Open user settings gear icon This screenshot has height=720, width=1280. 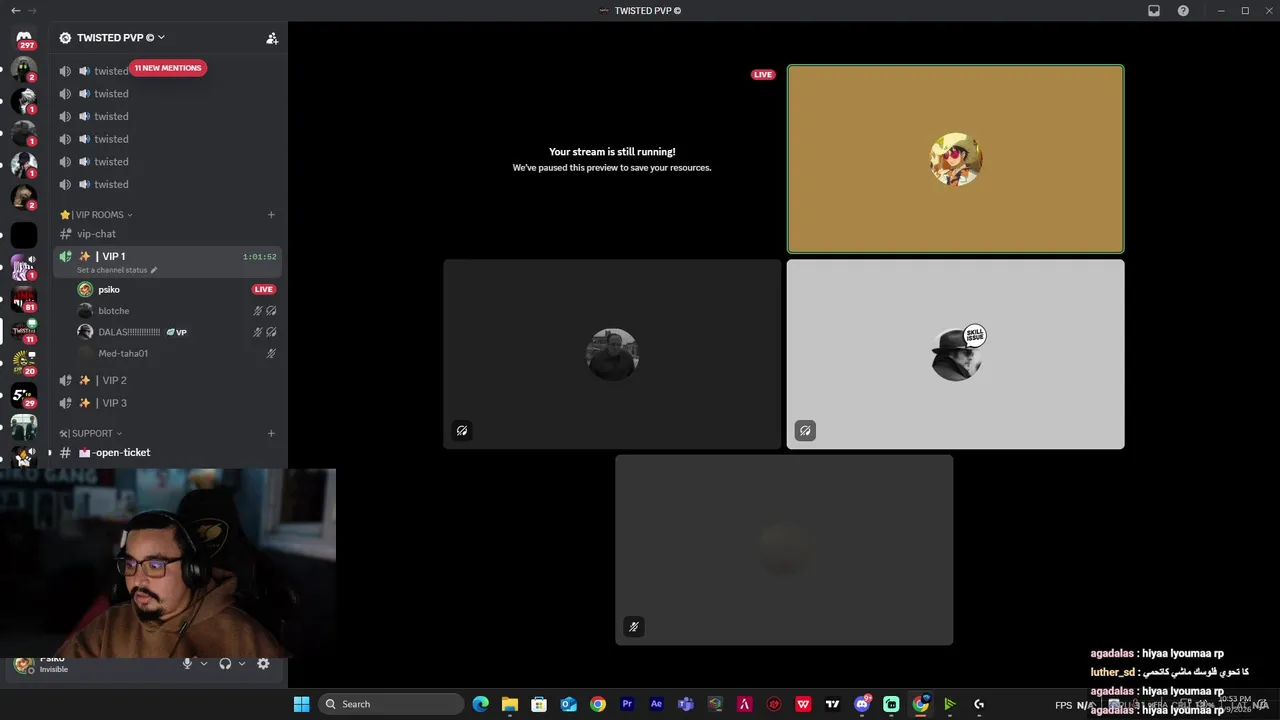[x=263, y=663]
